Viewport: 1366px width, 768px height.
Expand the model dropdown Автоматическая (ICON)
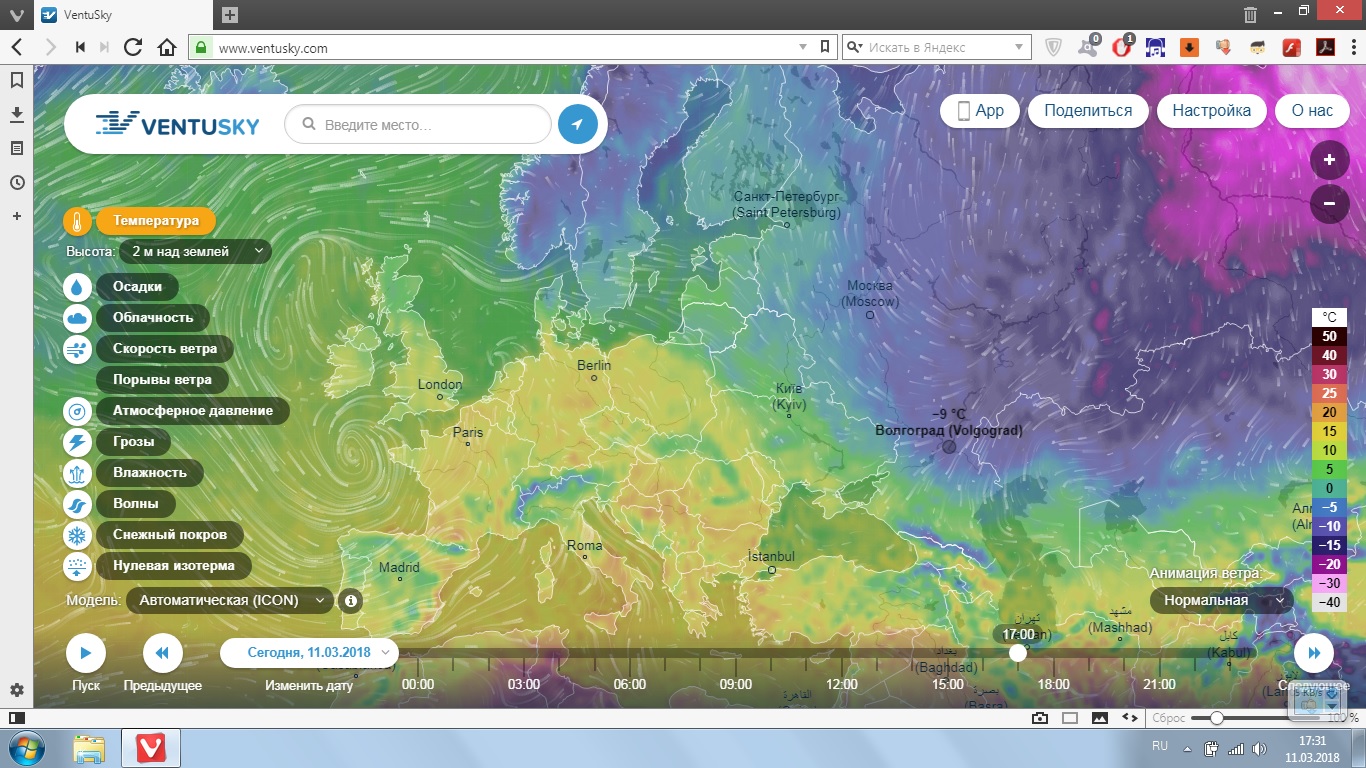230,601
